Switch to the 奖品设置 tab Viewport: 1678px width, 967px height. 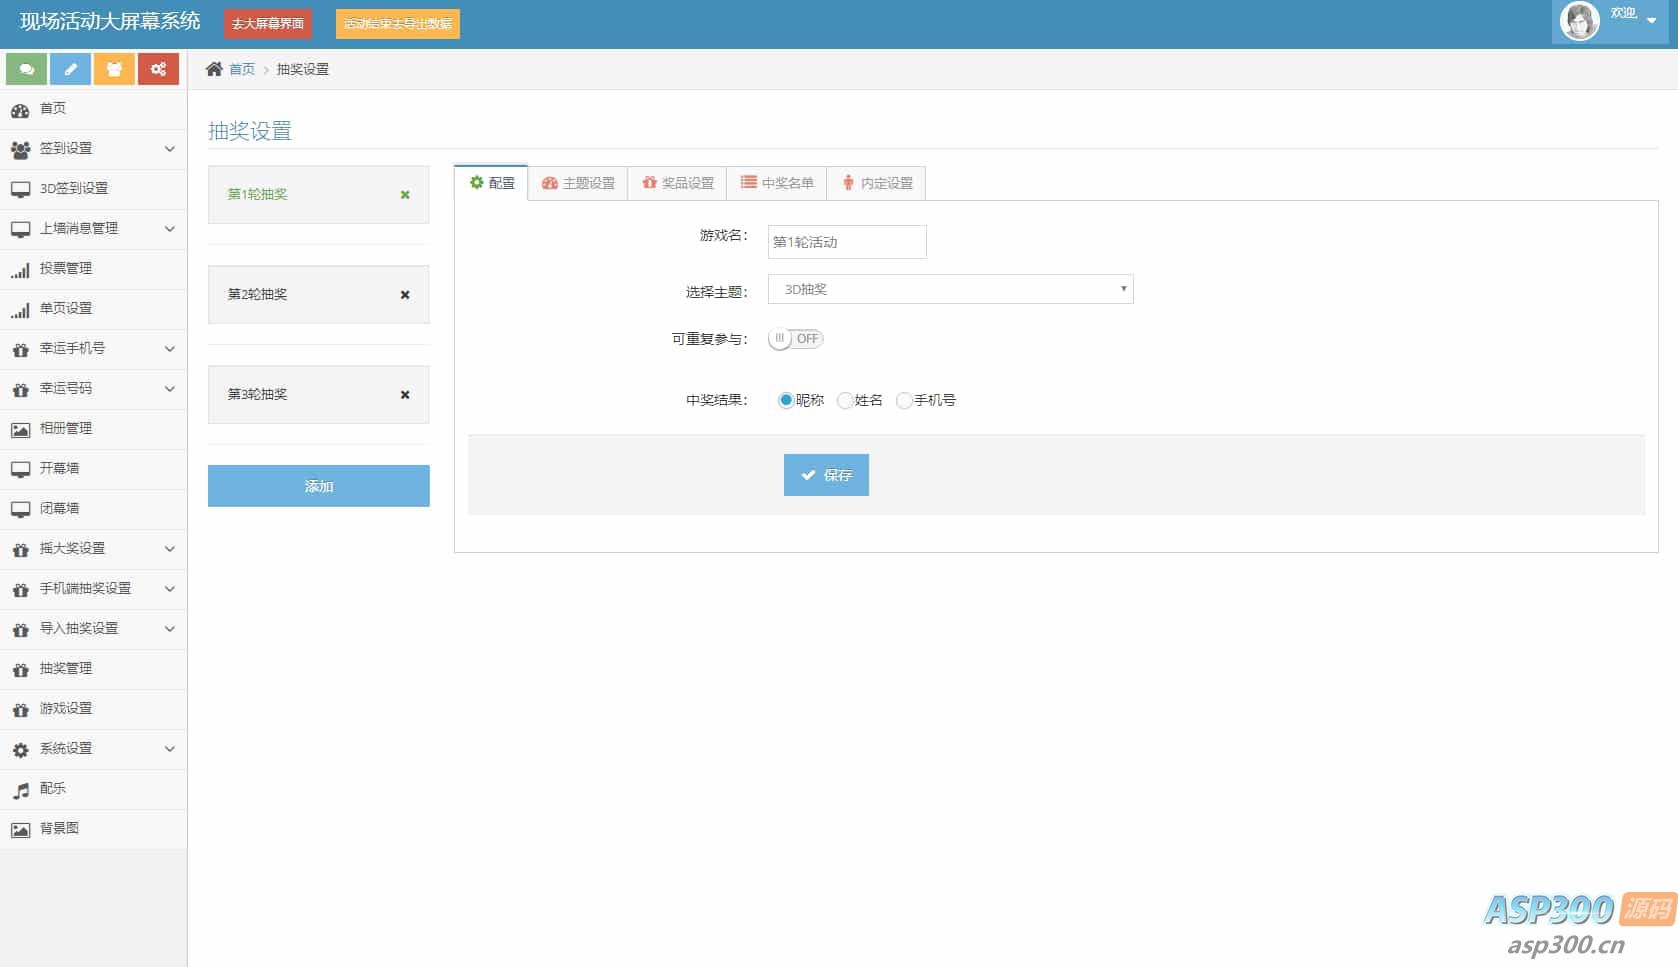(678, 183)
